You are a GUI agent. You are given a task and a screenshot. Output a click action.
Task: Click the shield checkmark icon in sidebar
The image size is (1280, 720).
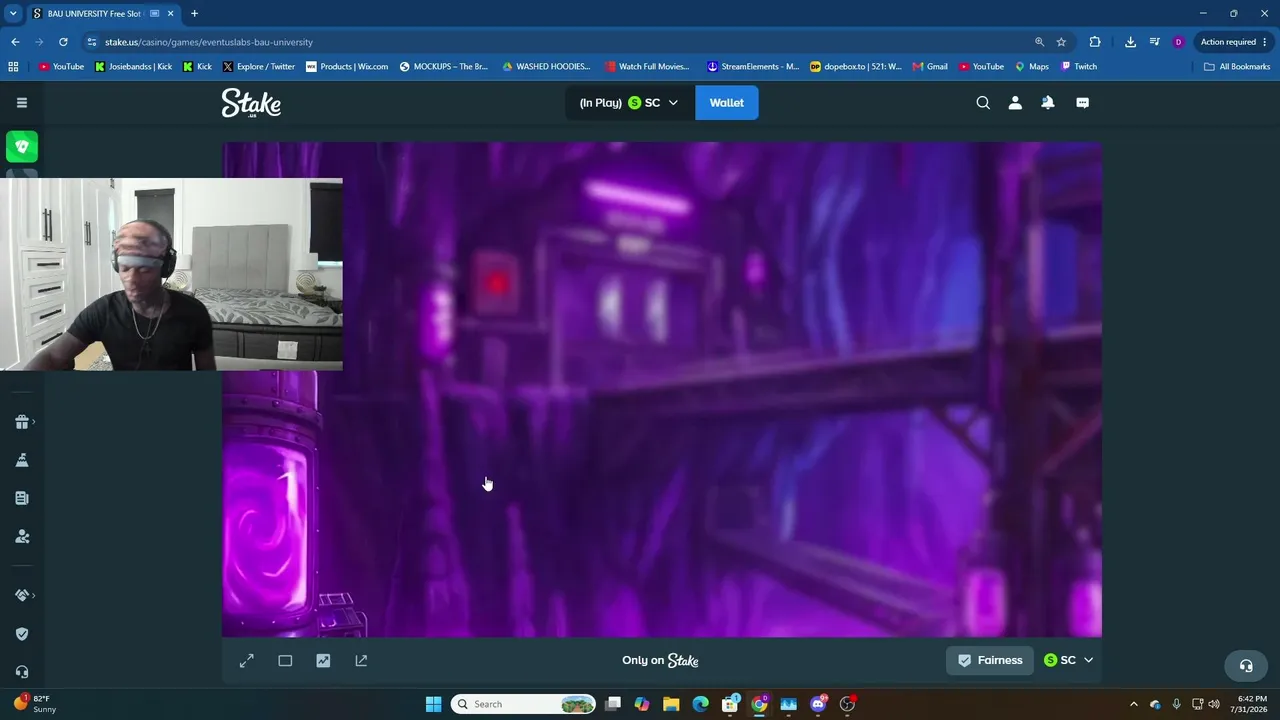[22, 634]
